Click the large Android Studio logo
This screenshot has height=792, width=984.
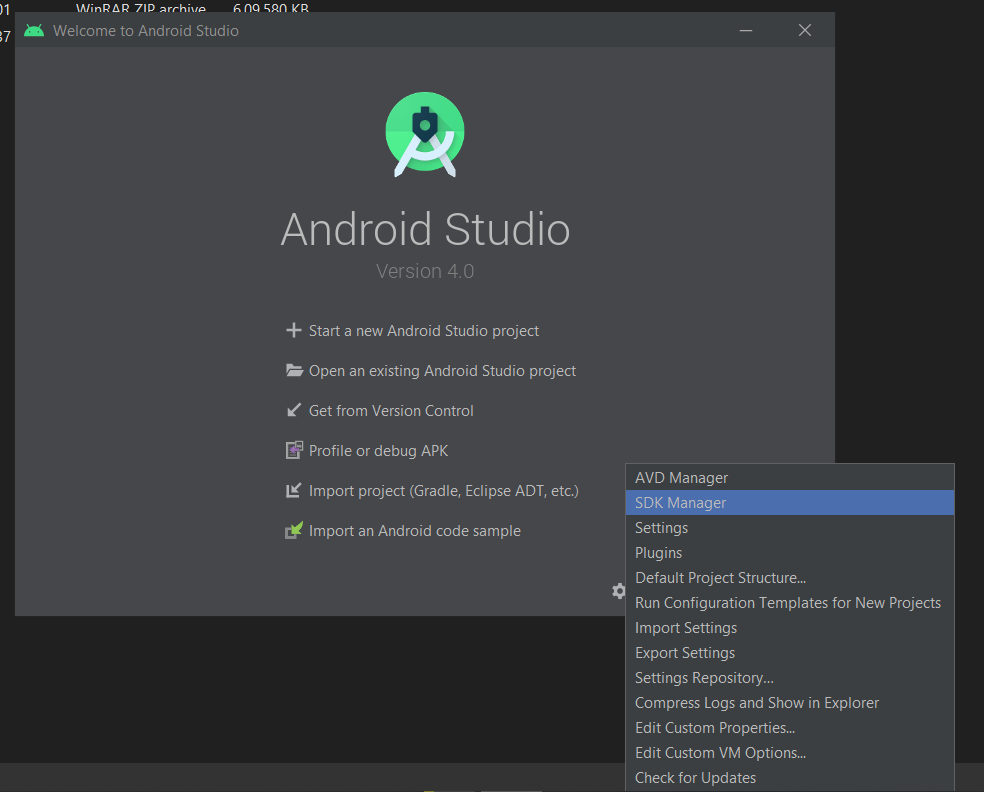click(425, 134)
